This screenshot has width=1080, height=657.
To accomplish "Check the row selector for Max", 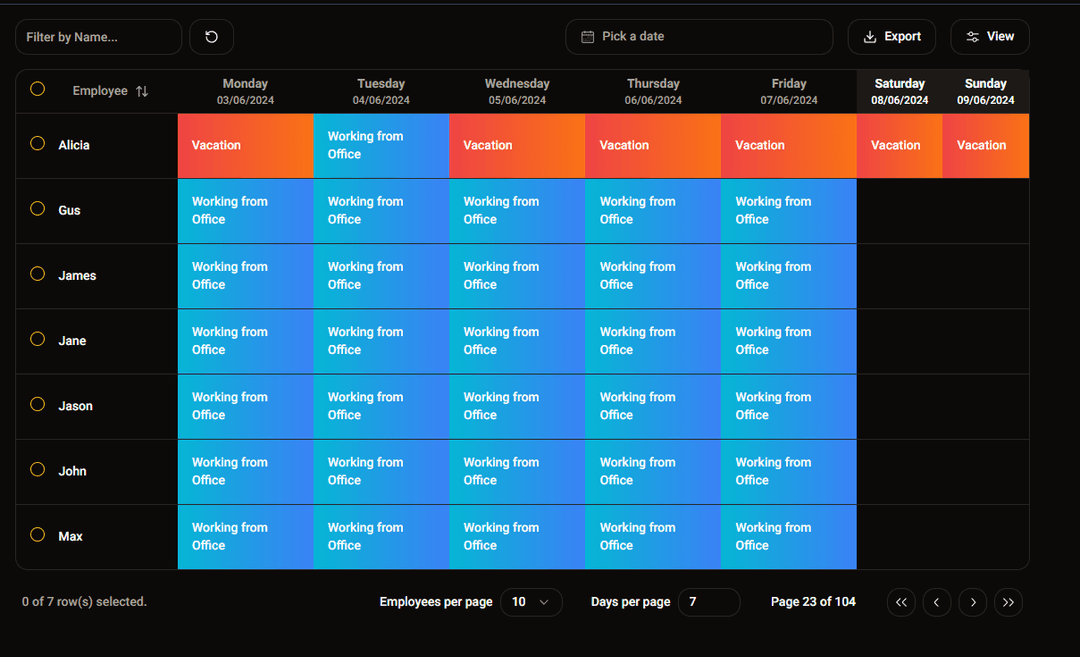I will click(x=38, y=535).
